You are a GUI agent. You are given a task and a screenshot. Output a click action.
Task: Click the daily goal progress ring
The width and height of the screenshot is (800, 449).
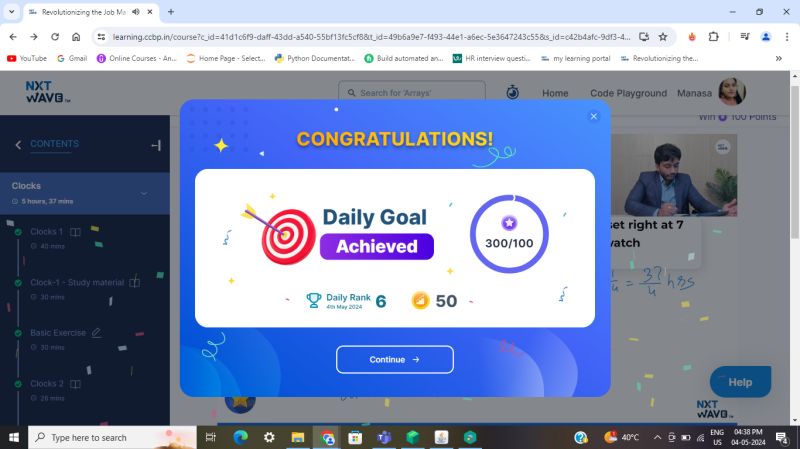[x=509, y=234]
